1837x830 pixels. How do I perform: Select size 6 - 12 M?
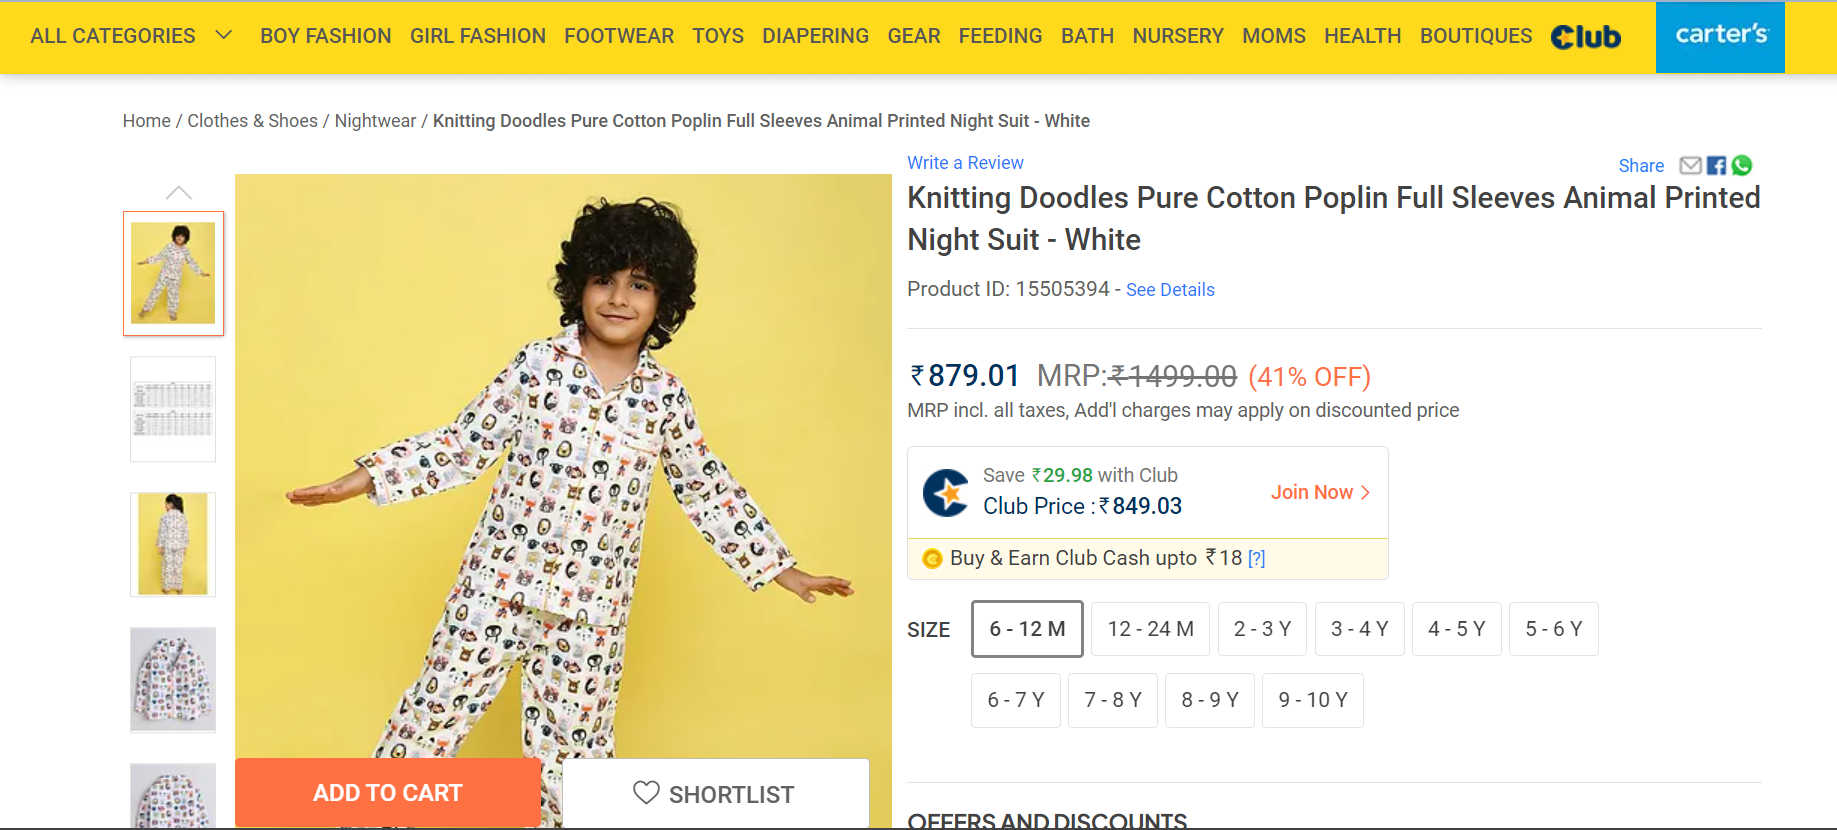[x=1027, y=629]
